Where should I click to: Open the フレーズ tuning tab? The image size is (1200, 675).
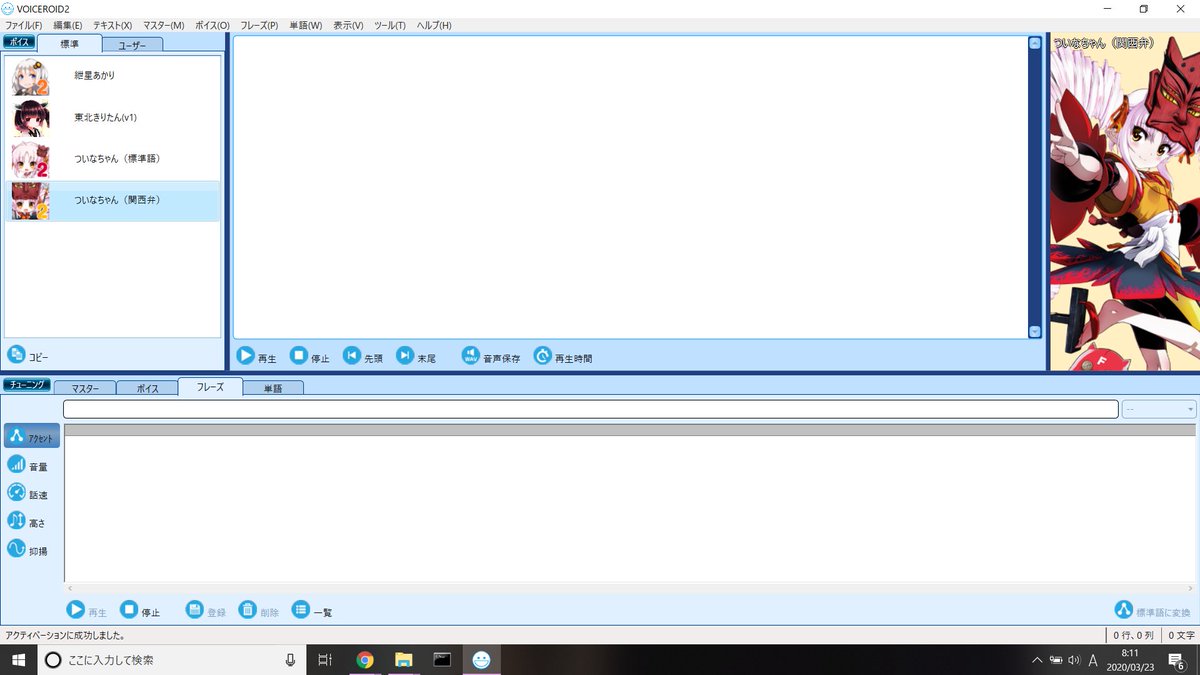tap(210, 387)
